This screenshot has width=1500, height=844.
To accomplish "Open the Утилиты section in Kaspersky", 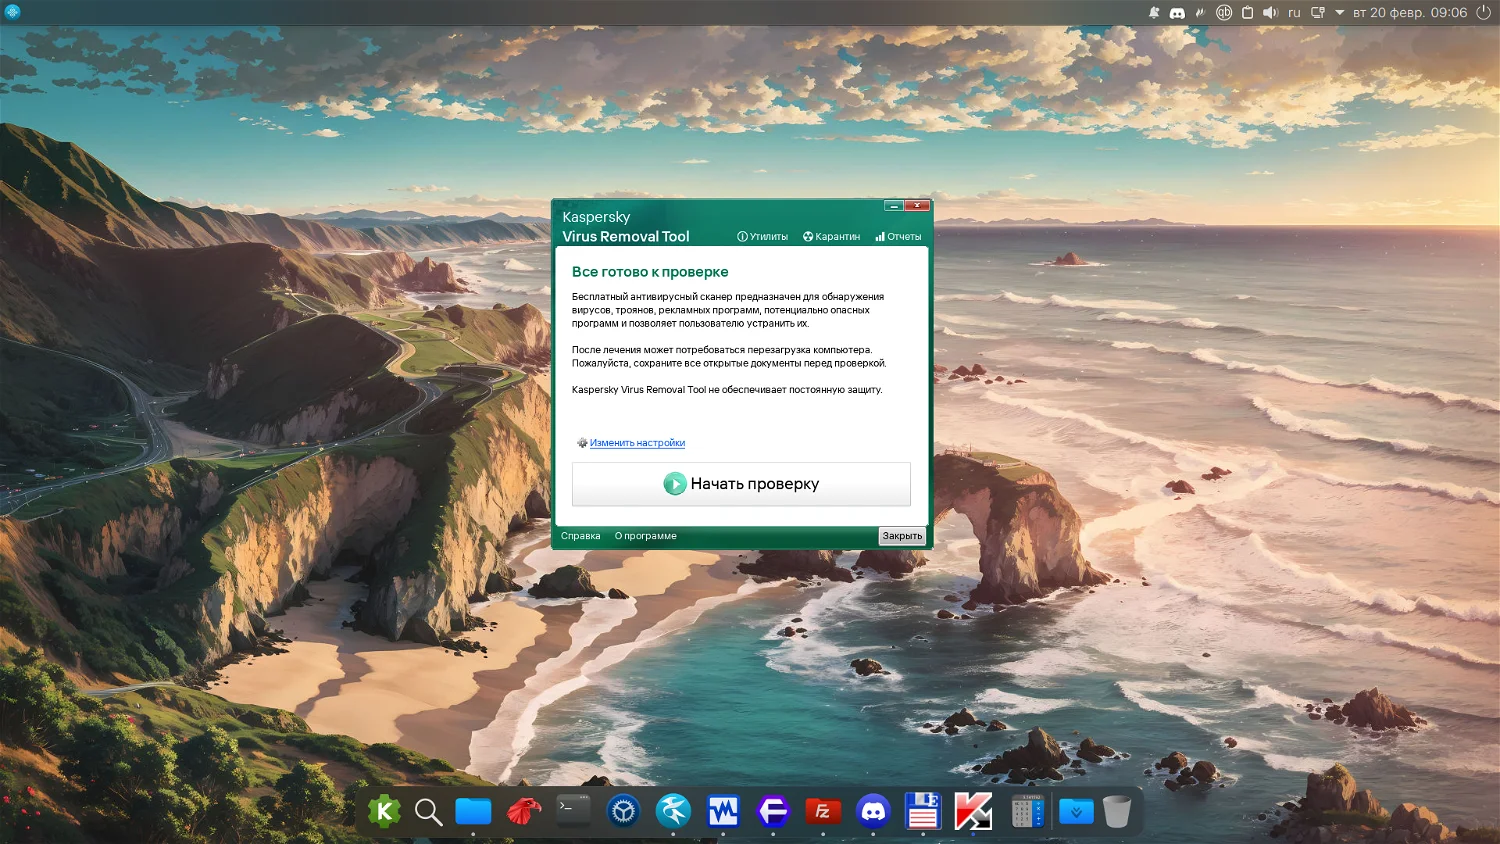I will pos(763,237).
